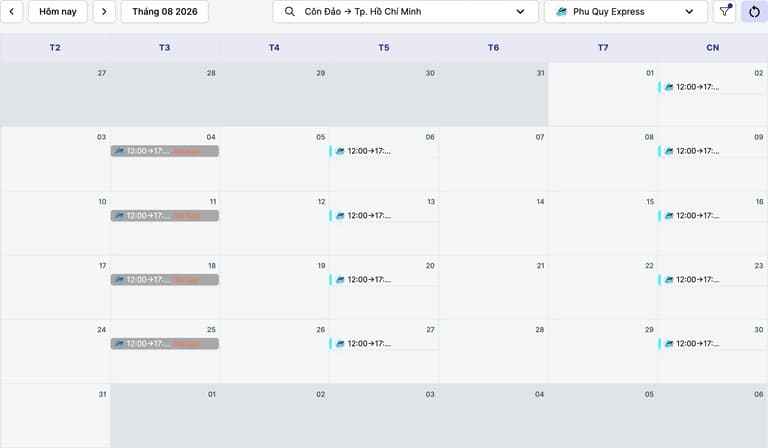
Task: Click the T6 weekday column header
Action: [493, 47]
